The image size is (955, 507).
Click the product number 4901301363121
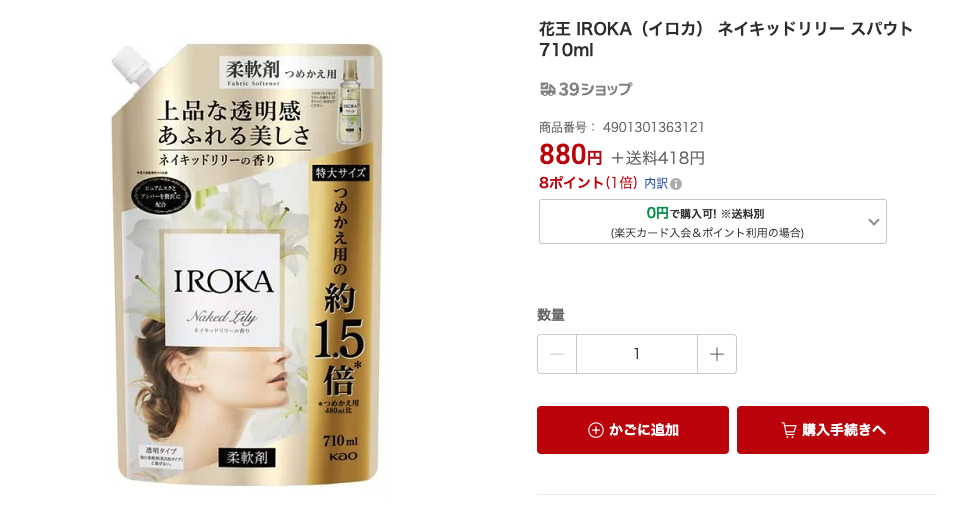pos(654,127)
